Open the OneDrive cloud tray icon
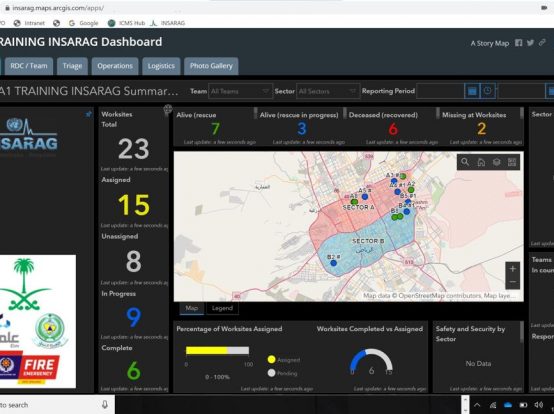Image resolution: width=554 pixels, height=414 pixels. coord(508,405)
